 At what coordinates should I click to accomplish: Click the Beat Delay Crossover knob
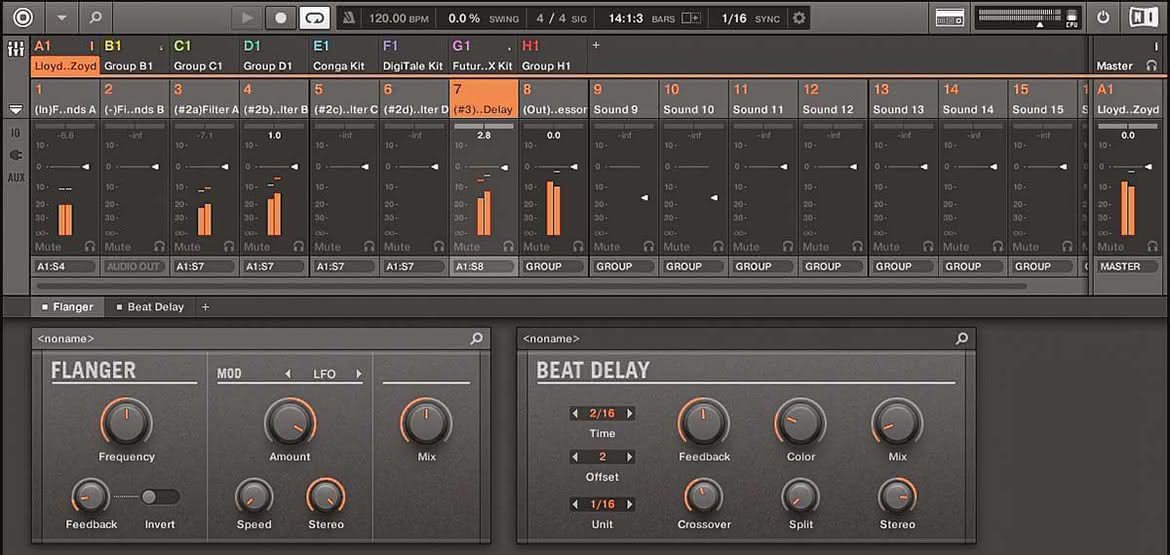[704, 496]
